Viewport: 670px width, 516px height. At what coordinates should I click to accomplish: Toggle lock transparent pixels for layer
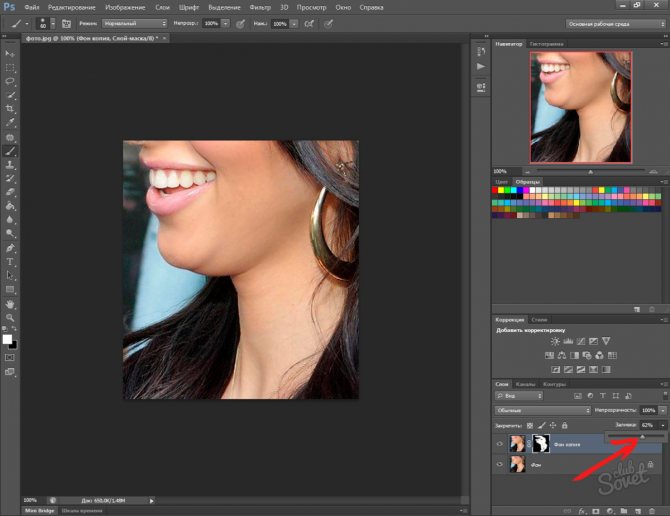tap(529, 425)
